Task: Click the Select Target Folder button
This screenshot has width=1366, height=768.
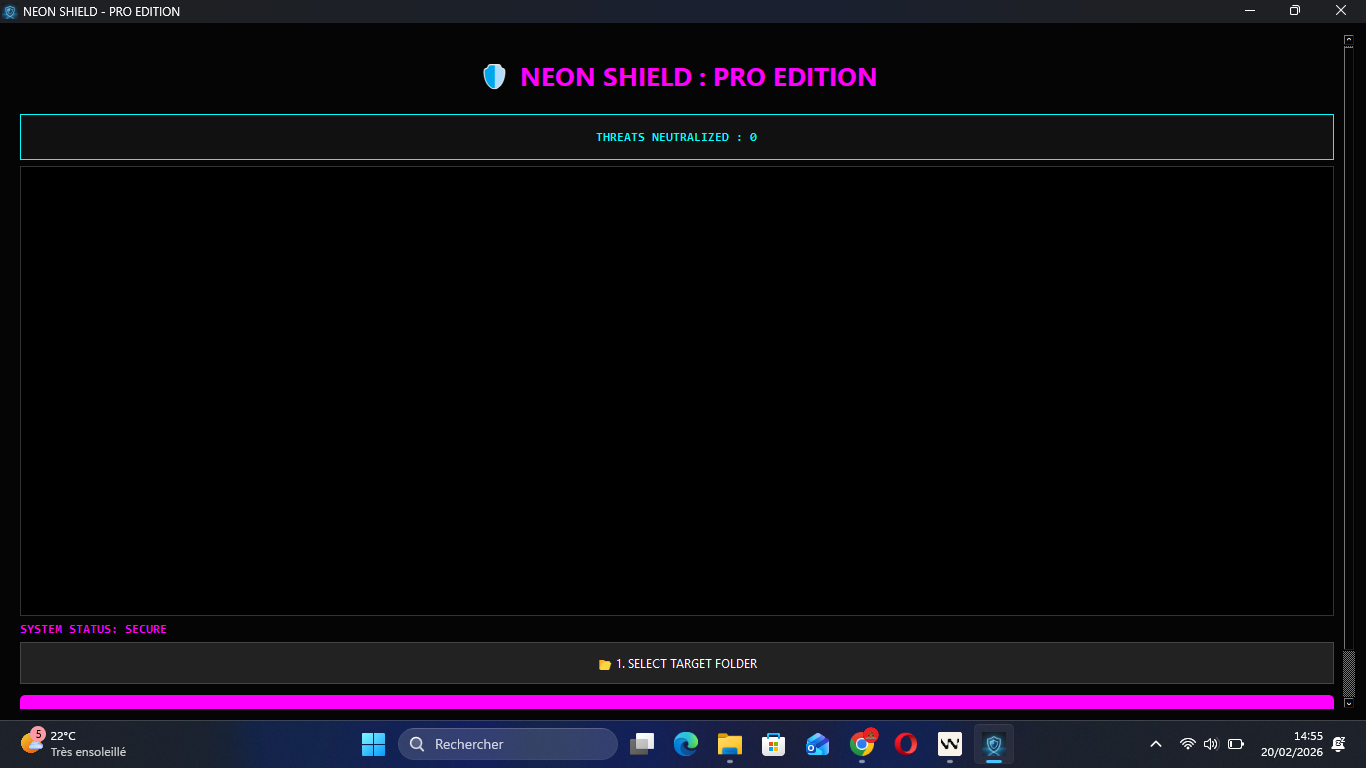Action: (677, 663)
